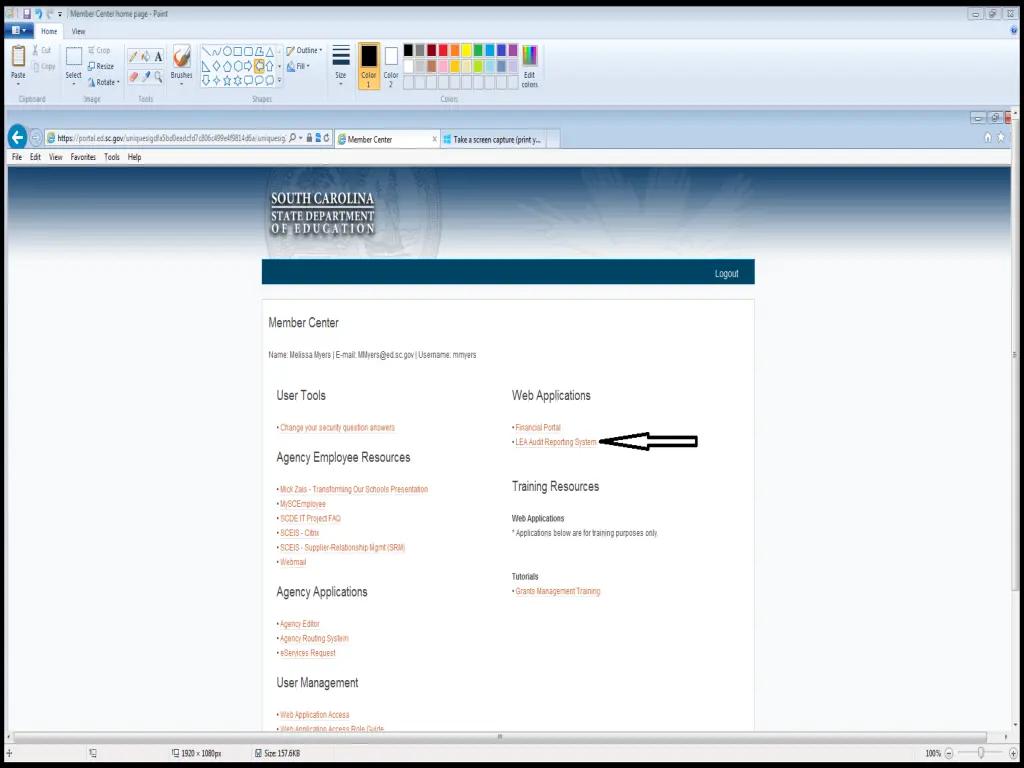Click the browser Back arrow button
This screenshot has height=768, width=1024.
(18, 137)
